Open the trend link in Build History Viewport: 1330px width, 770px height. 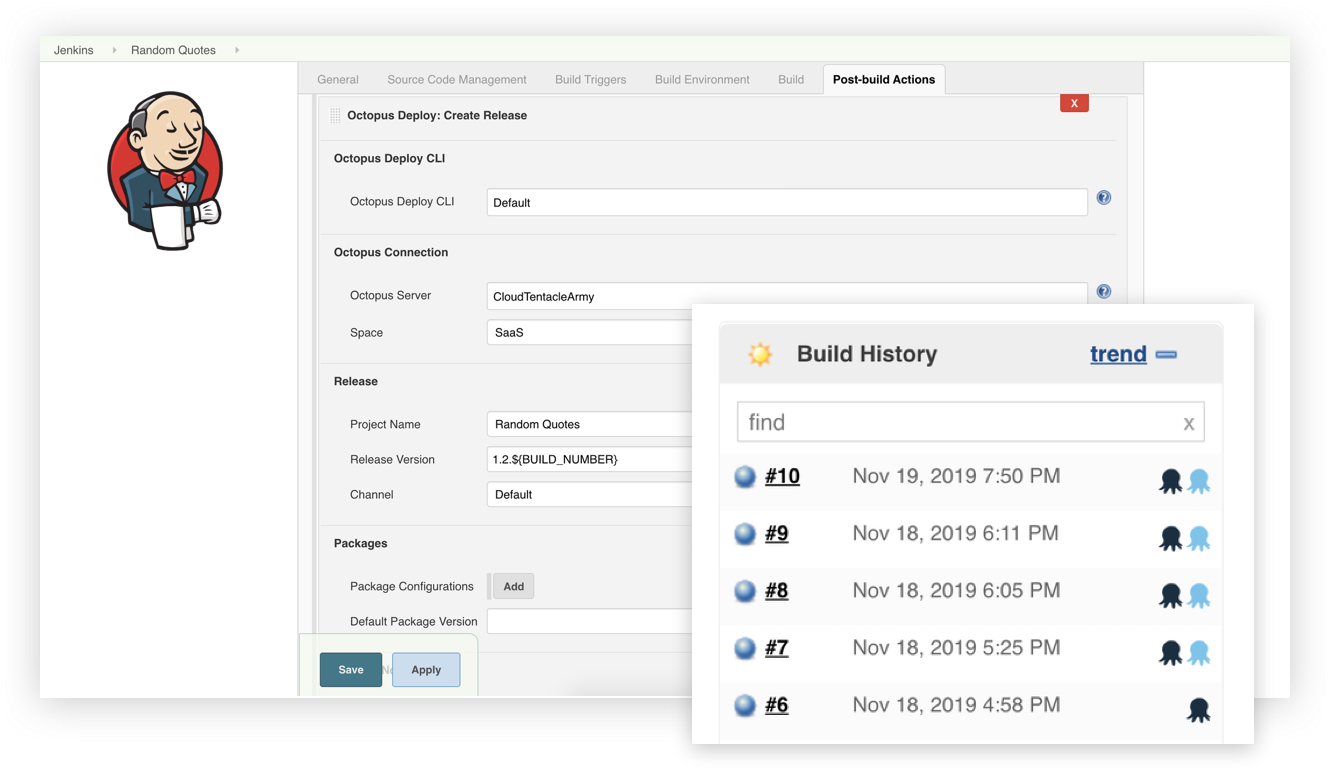pos(1118,354)
